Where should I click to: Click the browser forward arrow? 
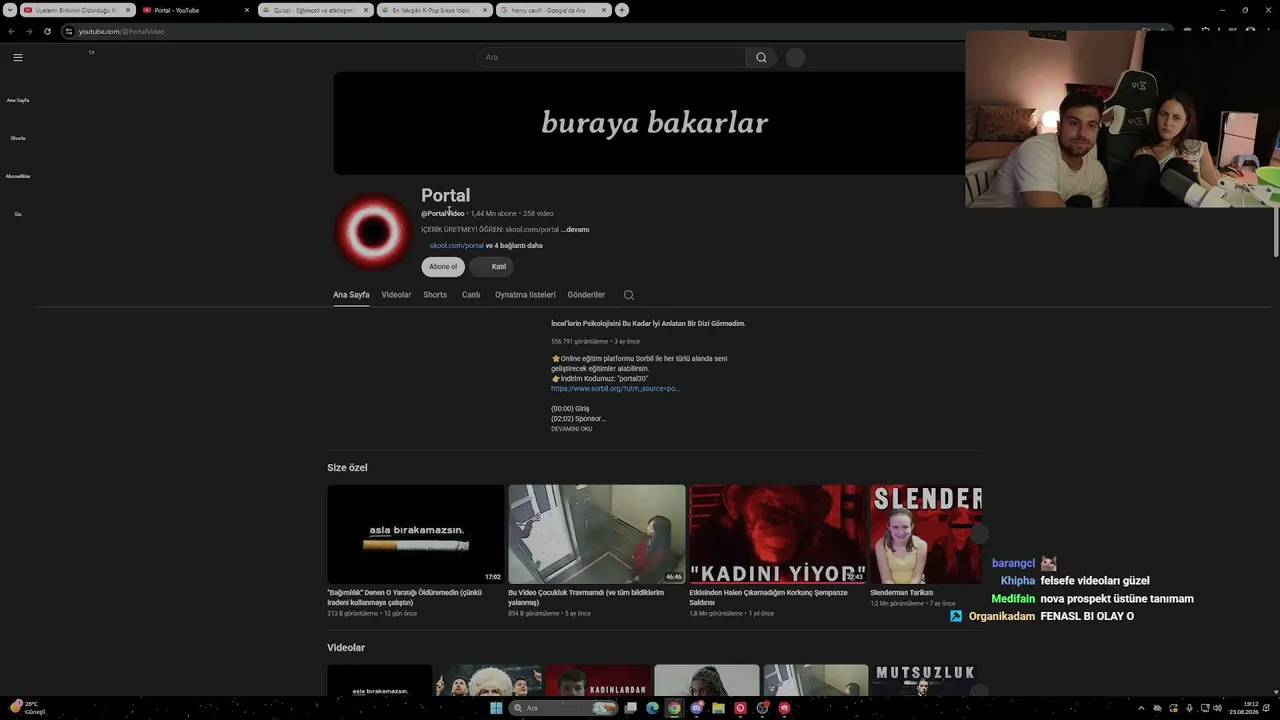click(29, 31)
